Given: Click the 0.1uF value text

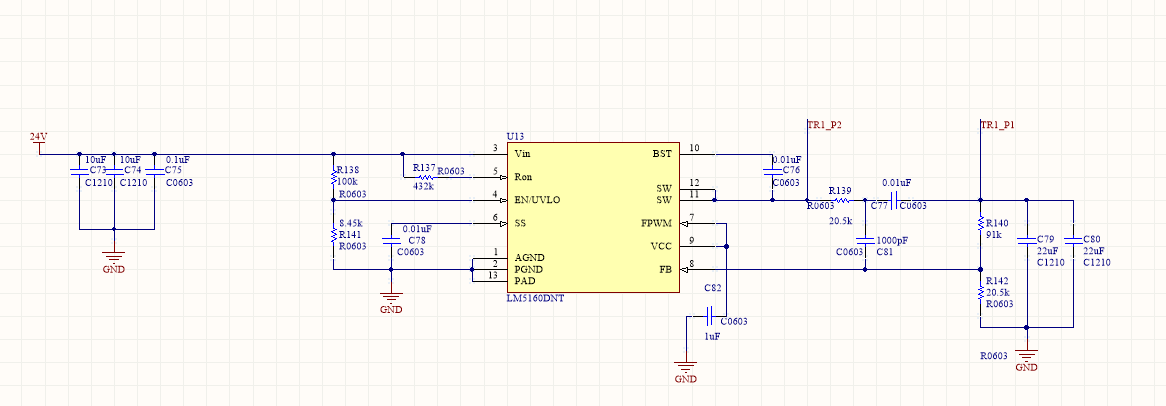Looking at the screenshot, I should pos(178,160).
